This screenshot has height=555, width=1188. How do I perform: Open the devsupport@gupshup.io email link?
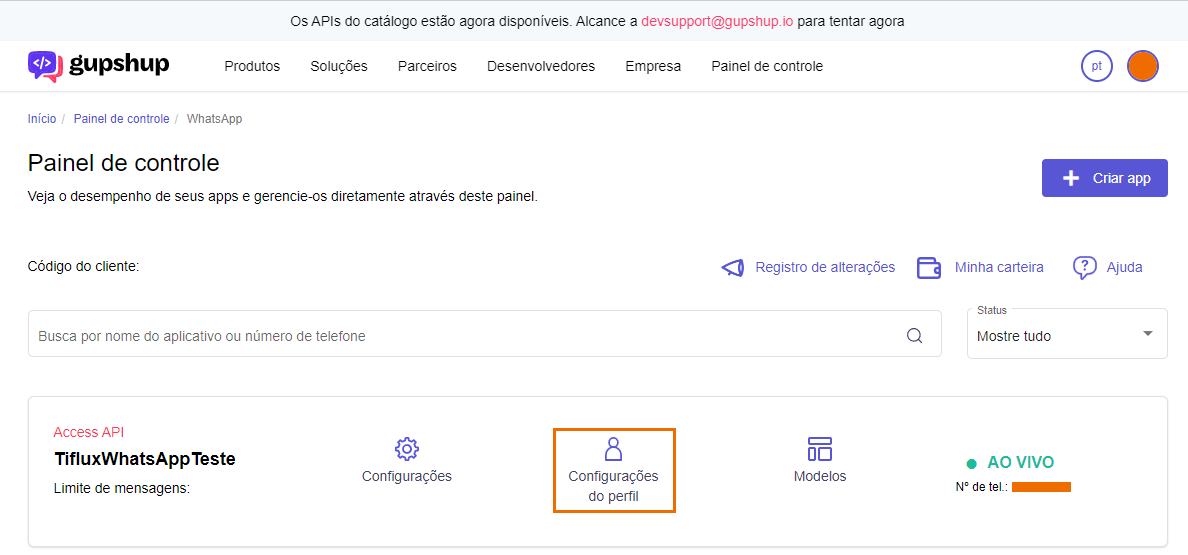717,21
